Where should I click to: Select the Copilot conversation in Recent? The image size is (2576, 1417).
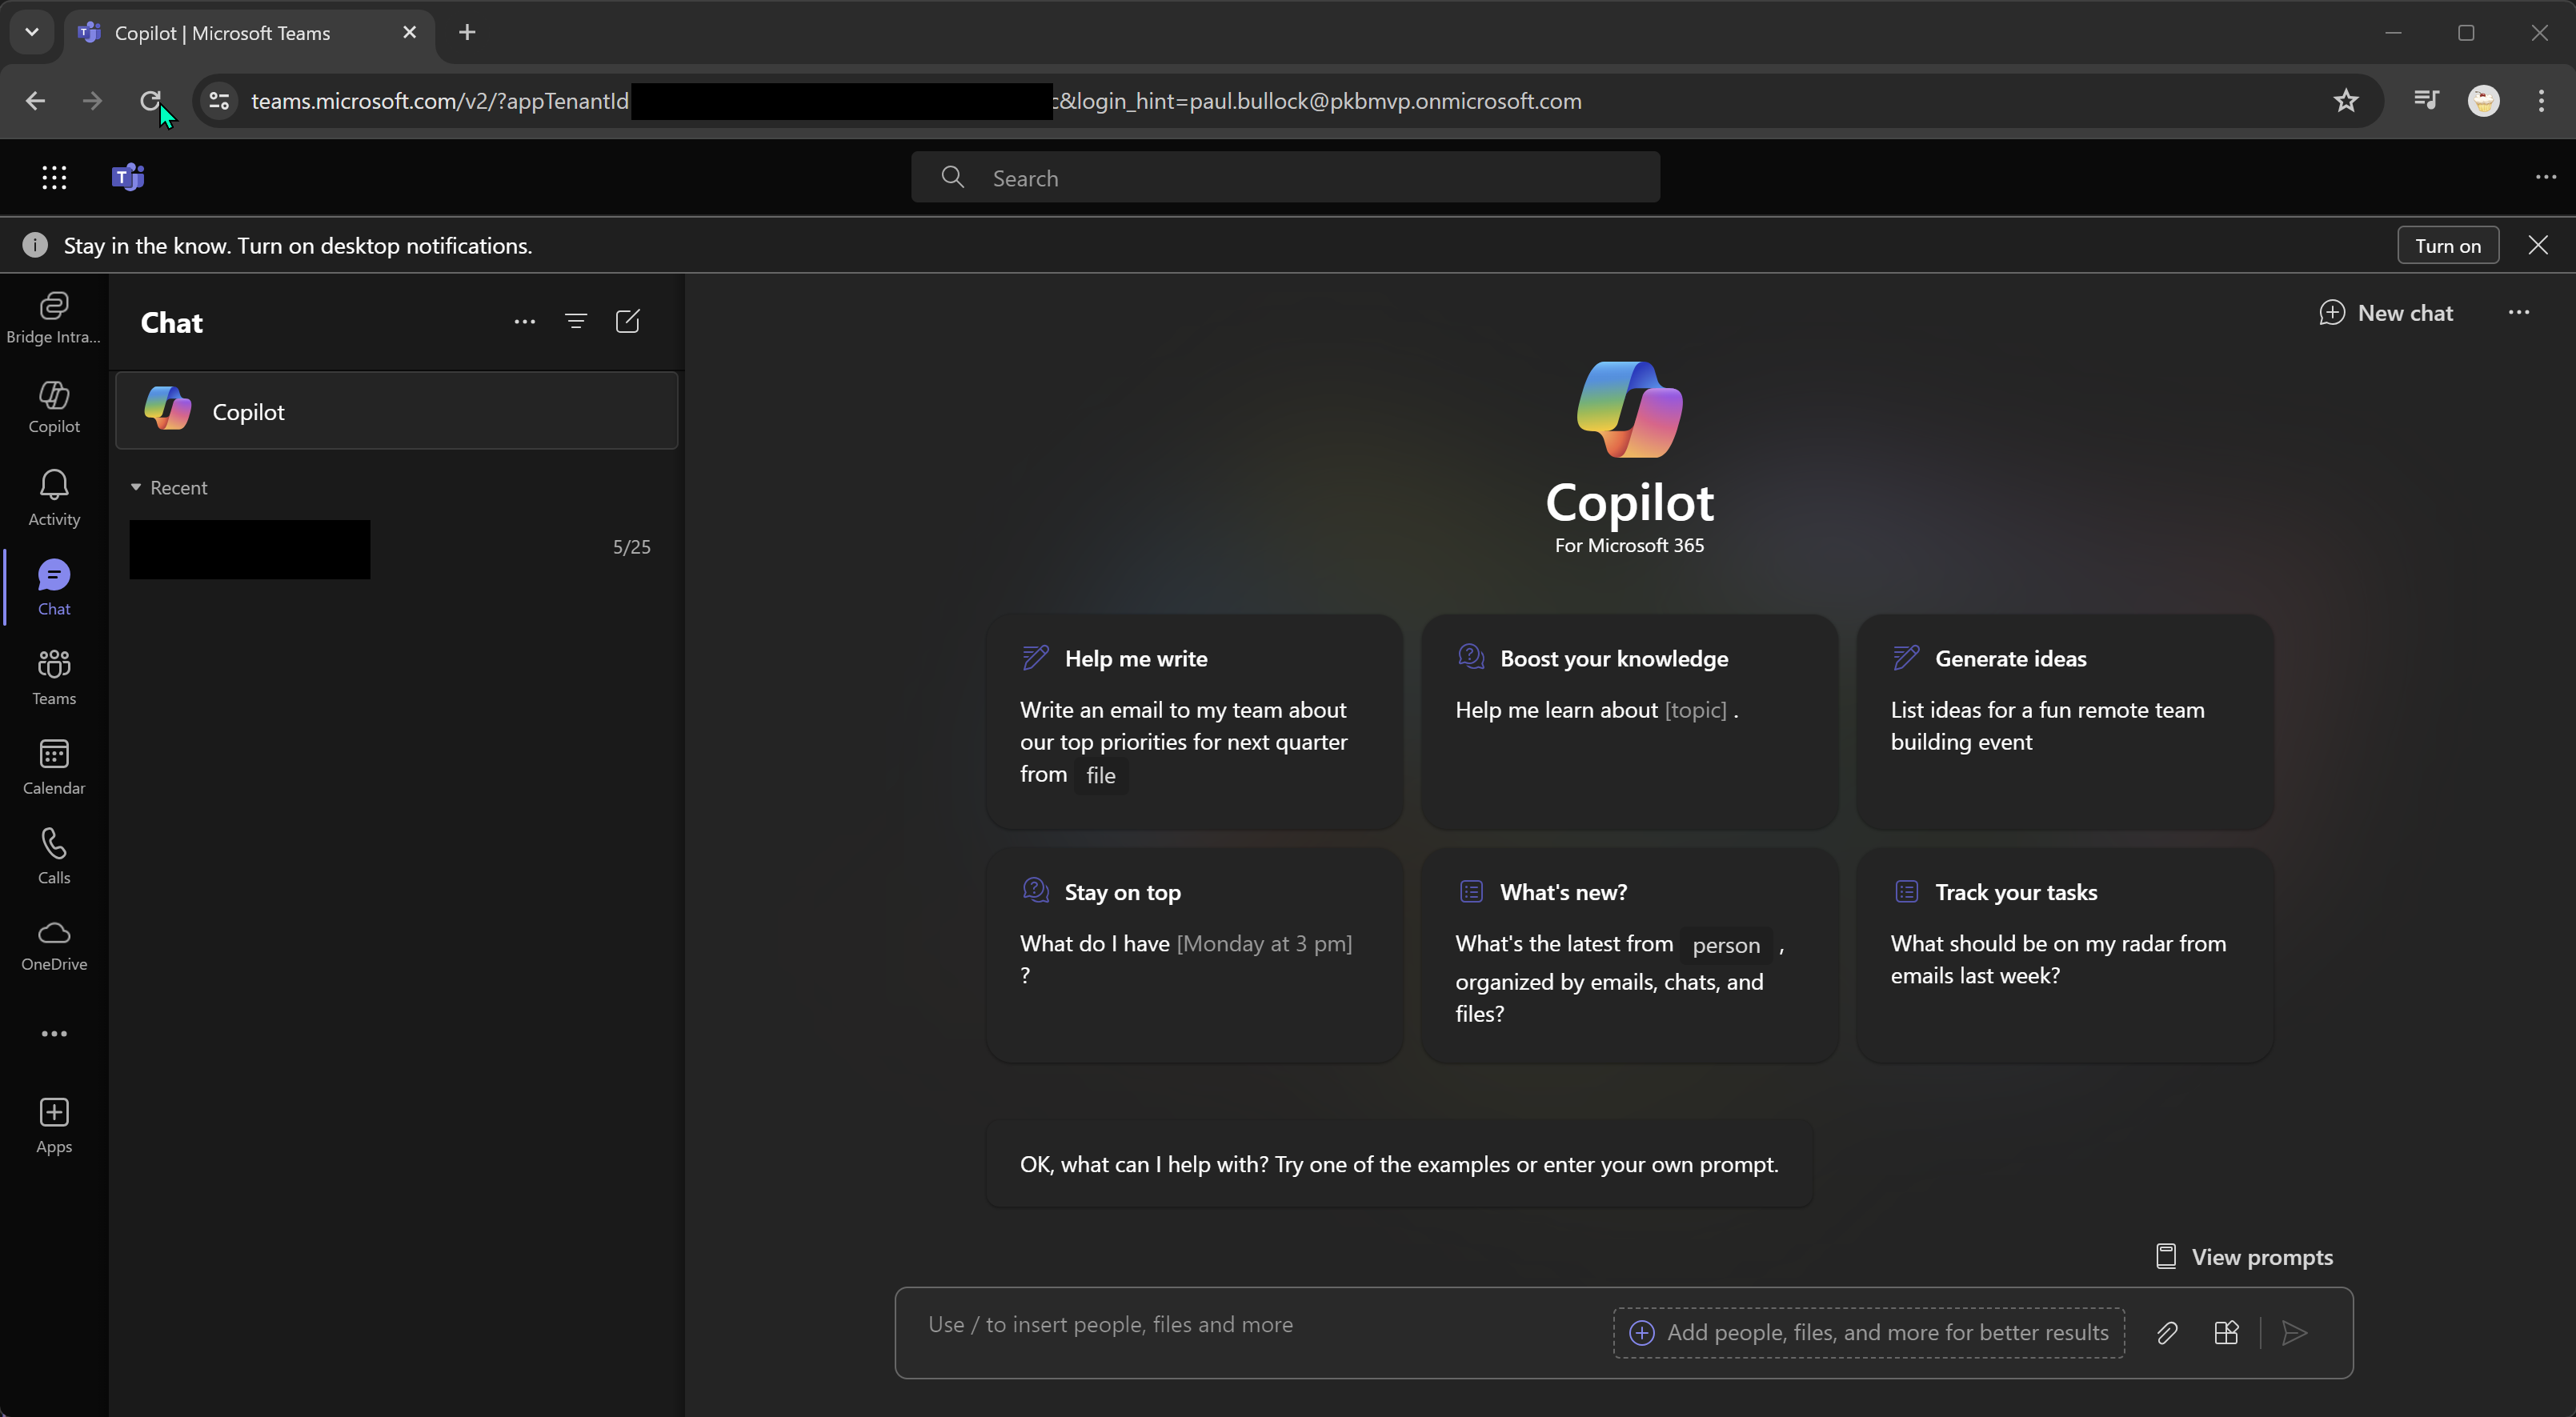[397, 410]
